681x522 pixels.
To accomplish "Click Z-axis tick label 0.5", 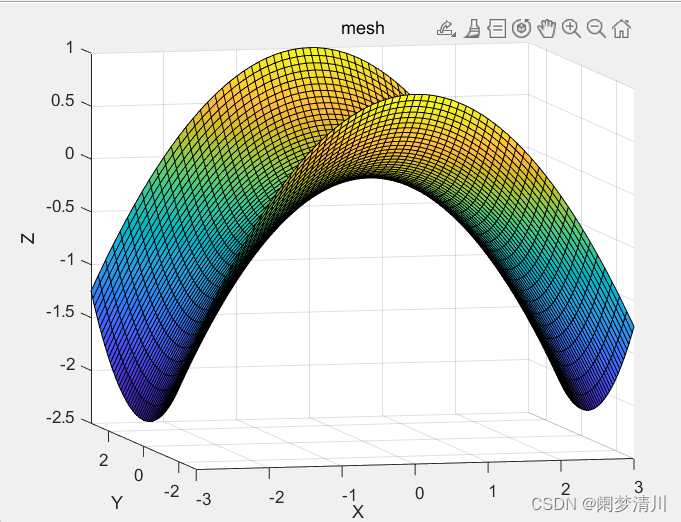I will pos(63,101).
